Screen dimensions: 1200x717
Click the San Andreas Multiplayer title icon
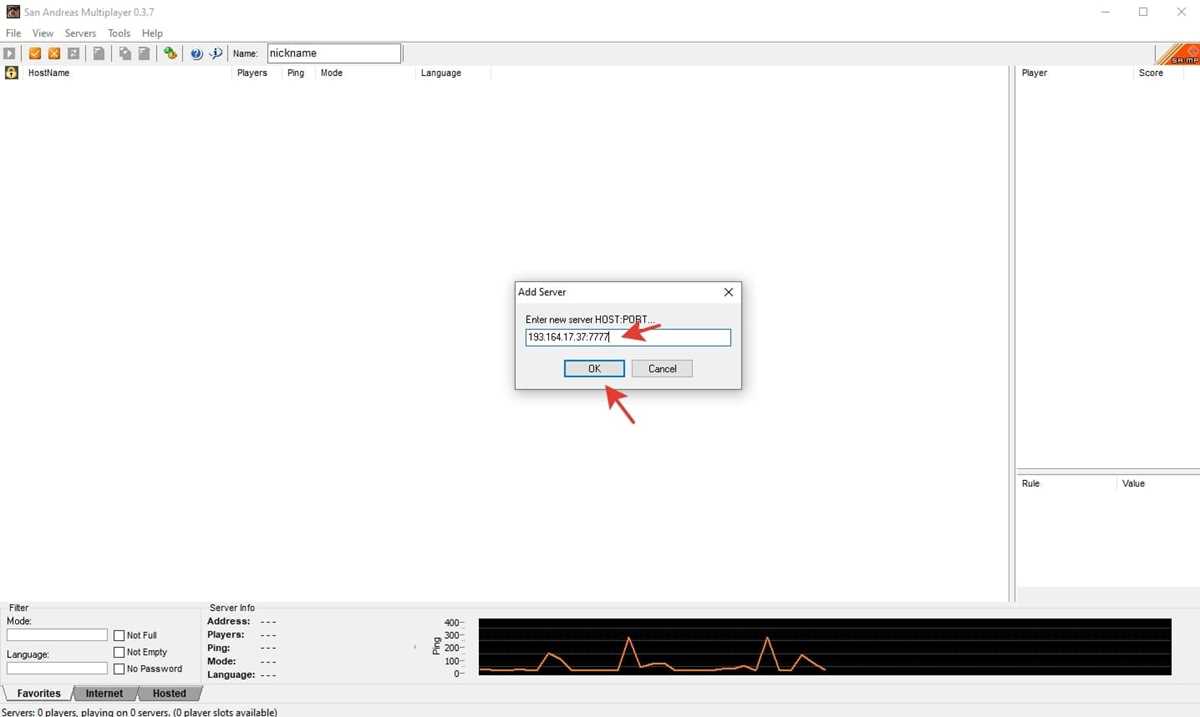(12, 12)
